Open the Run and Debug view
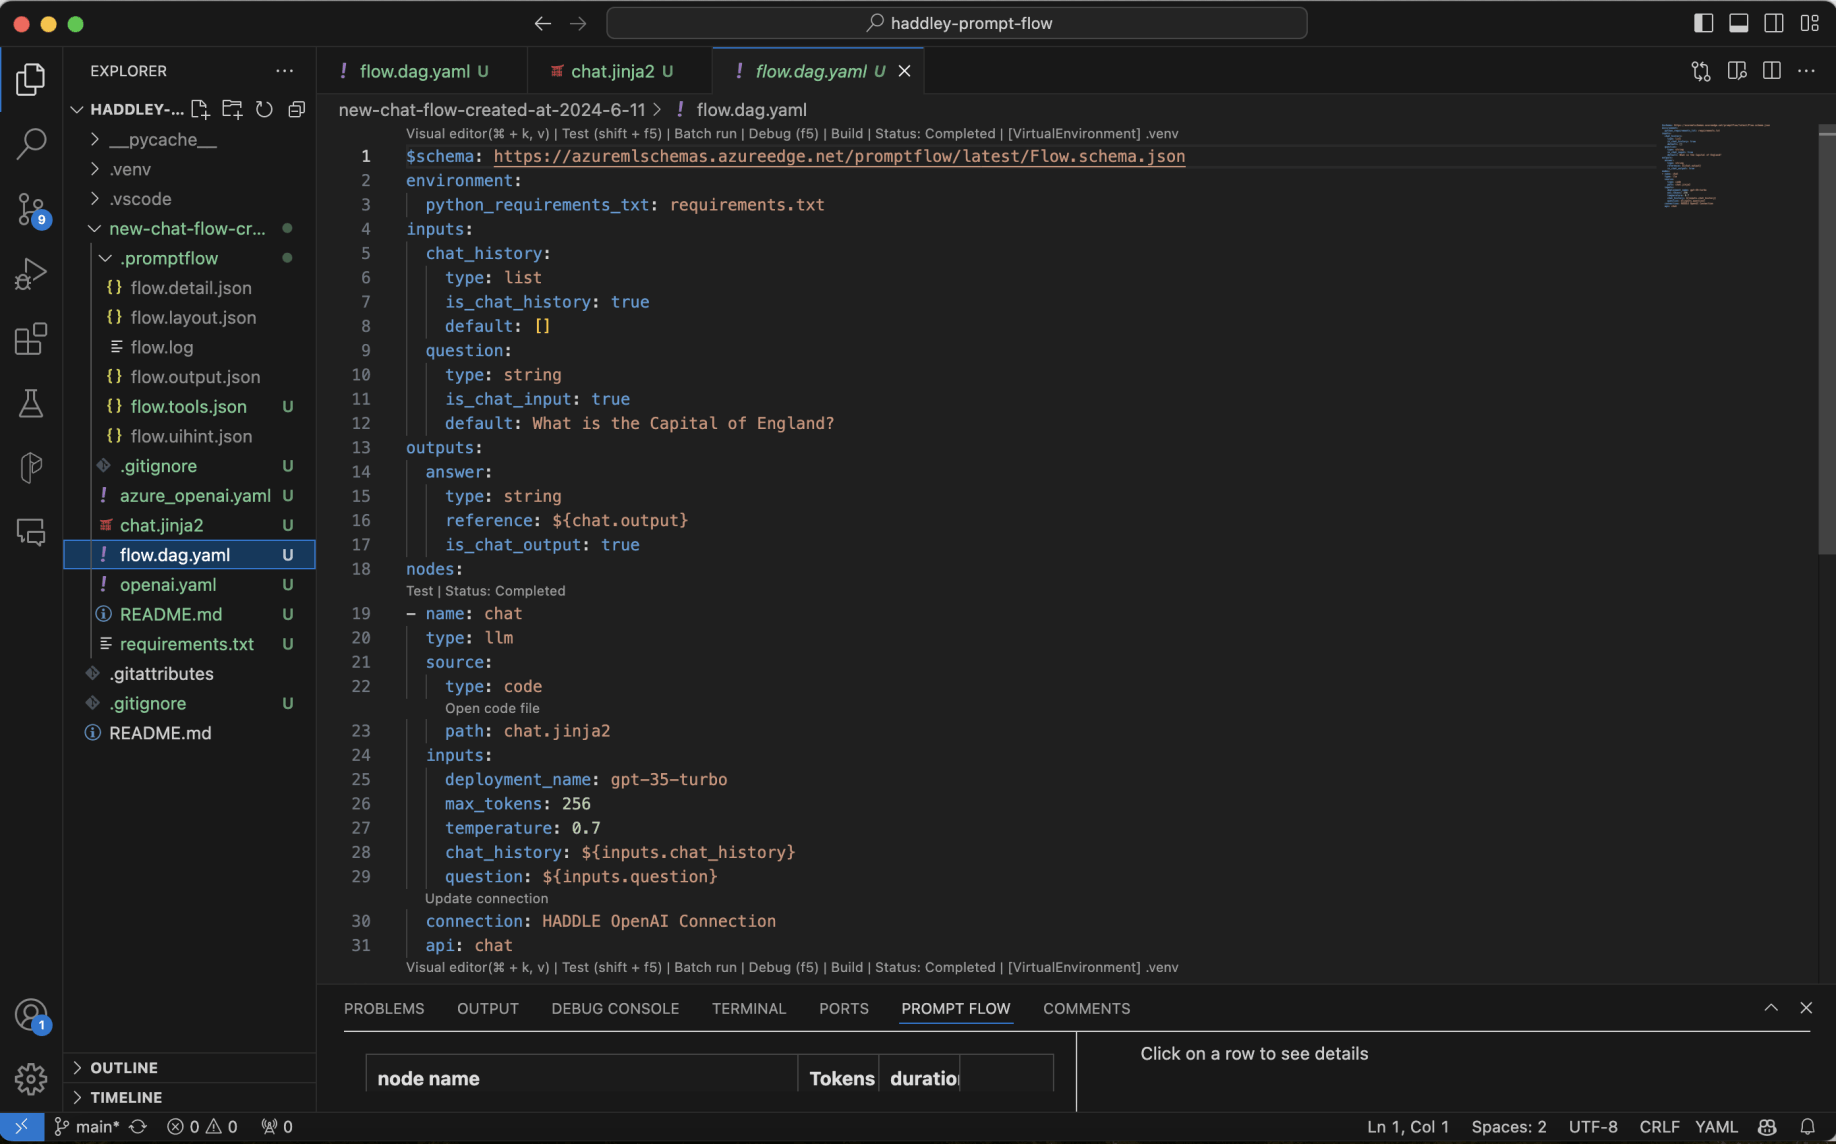The width and height of the screenshot is (1836, 1144). click(x=31, y=274)
